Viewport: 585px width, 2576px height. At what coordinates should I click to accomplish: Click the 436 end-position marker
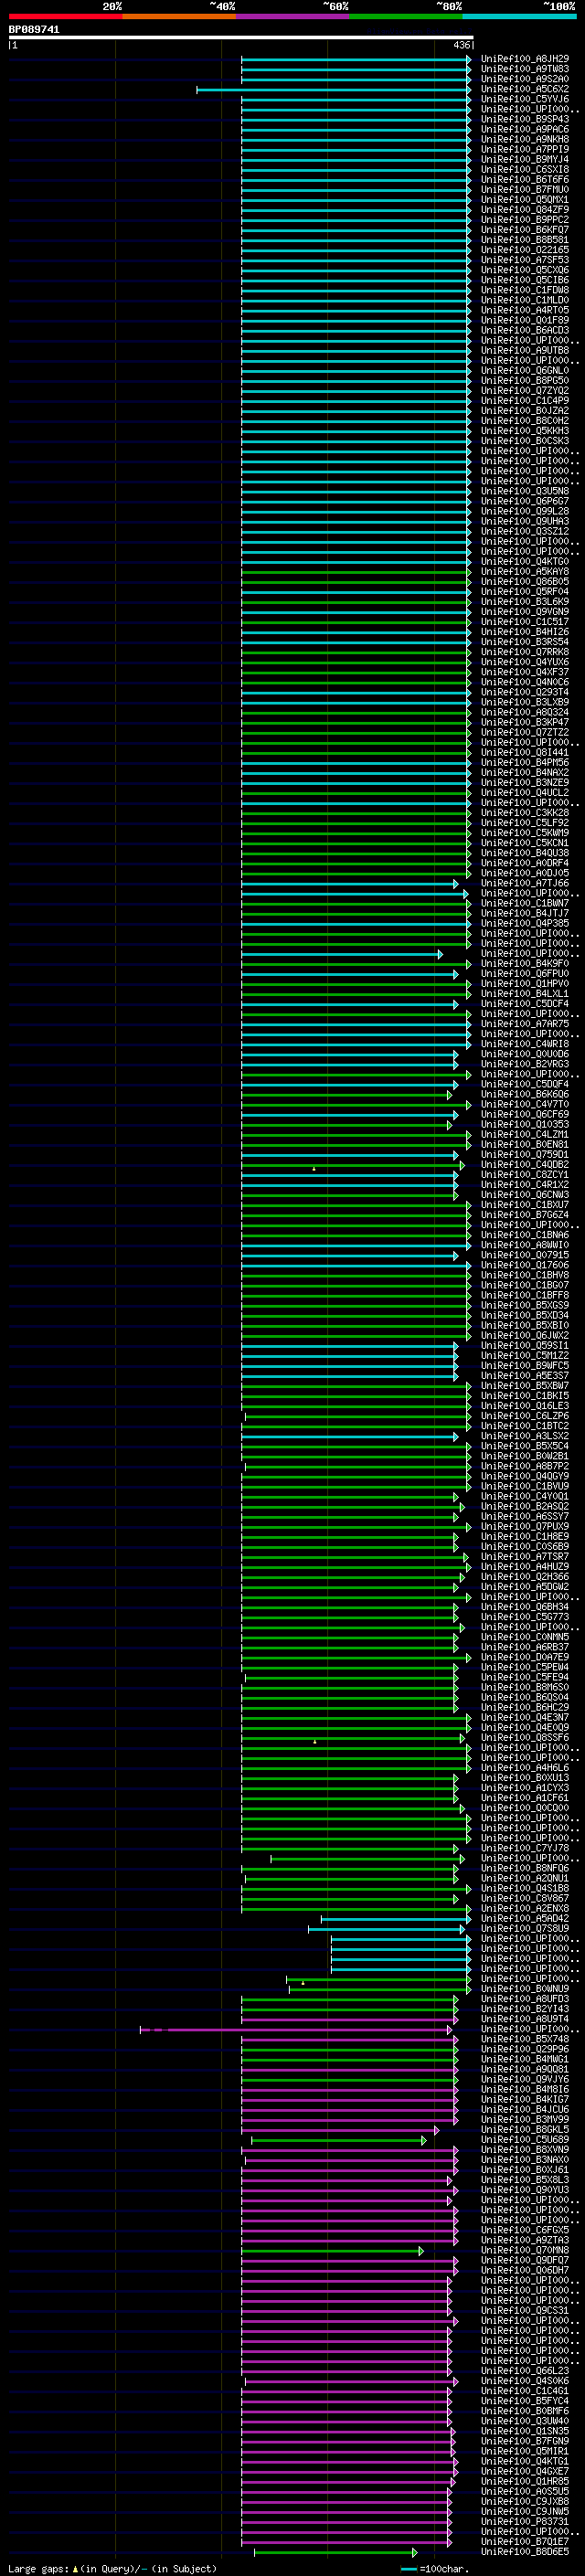[x=461, y=45]
